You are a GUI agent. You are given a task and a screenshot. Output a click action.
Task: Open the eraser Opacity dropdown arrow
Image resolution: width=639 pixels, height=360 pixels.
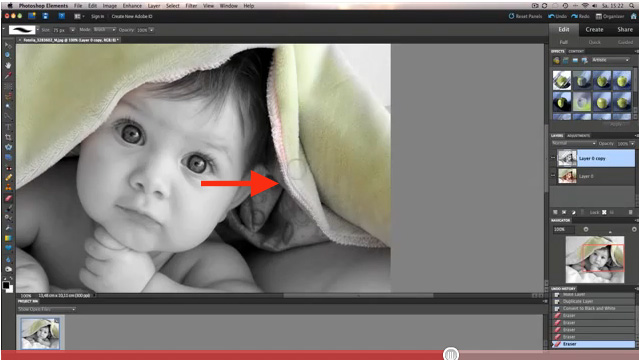pos(151,30)
